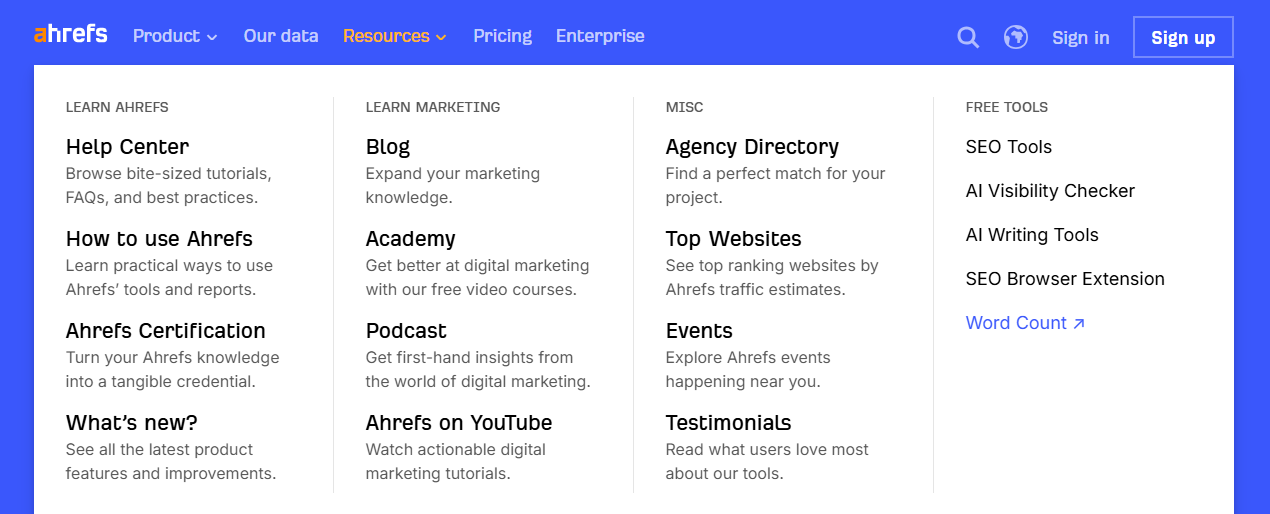The image size is (1270, 514).
Task: Select Ahrefs on YouTube
Action: [459, 423]
